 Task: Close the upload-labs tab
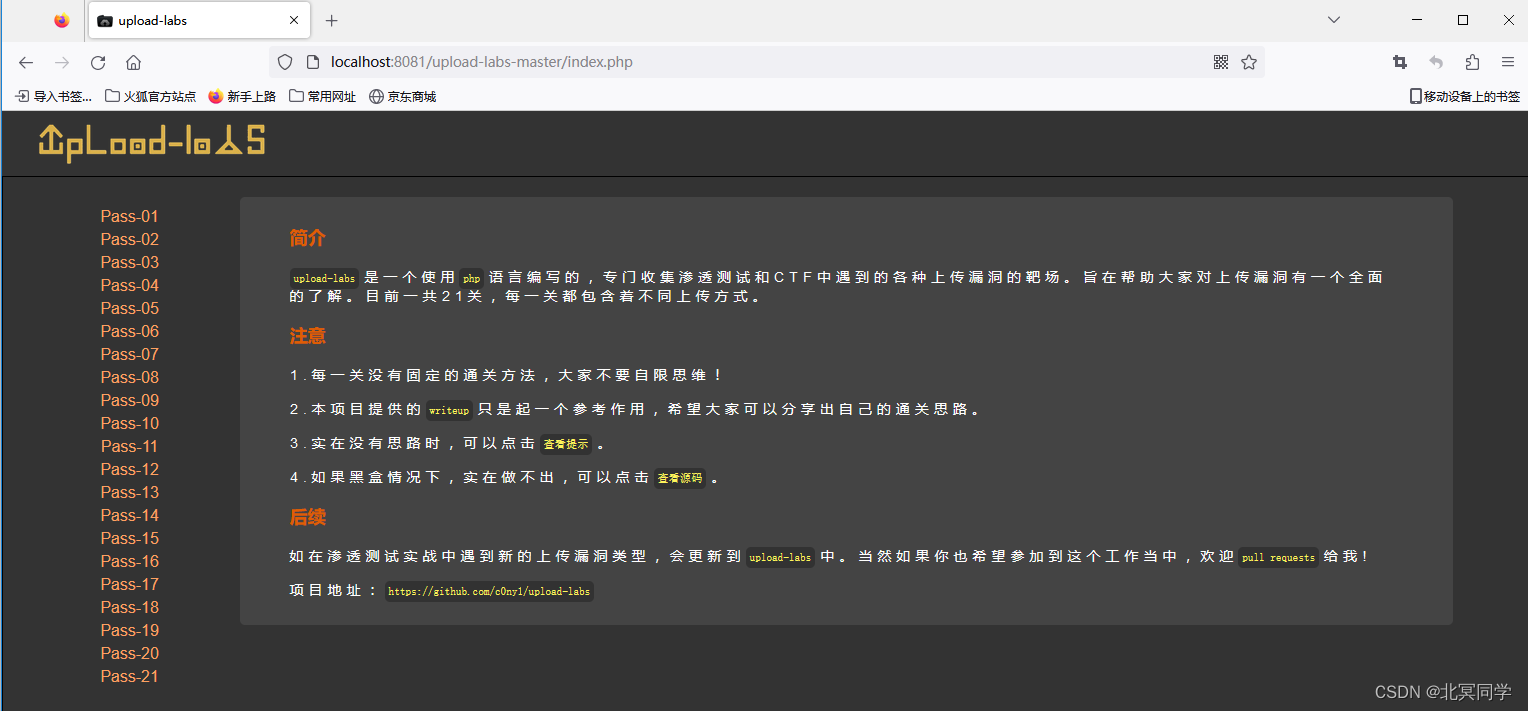[x=294, y=20]
